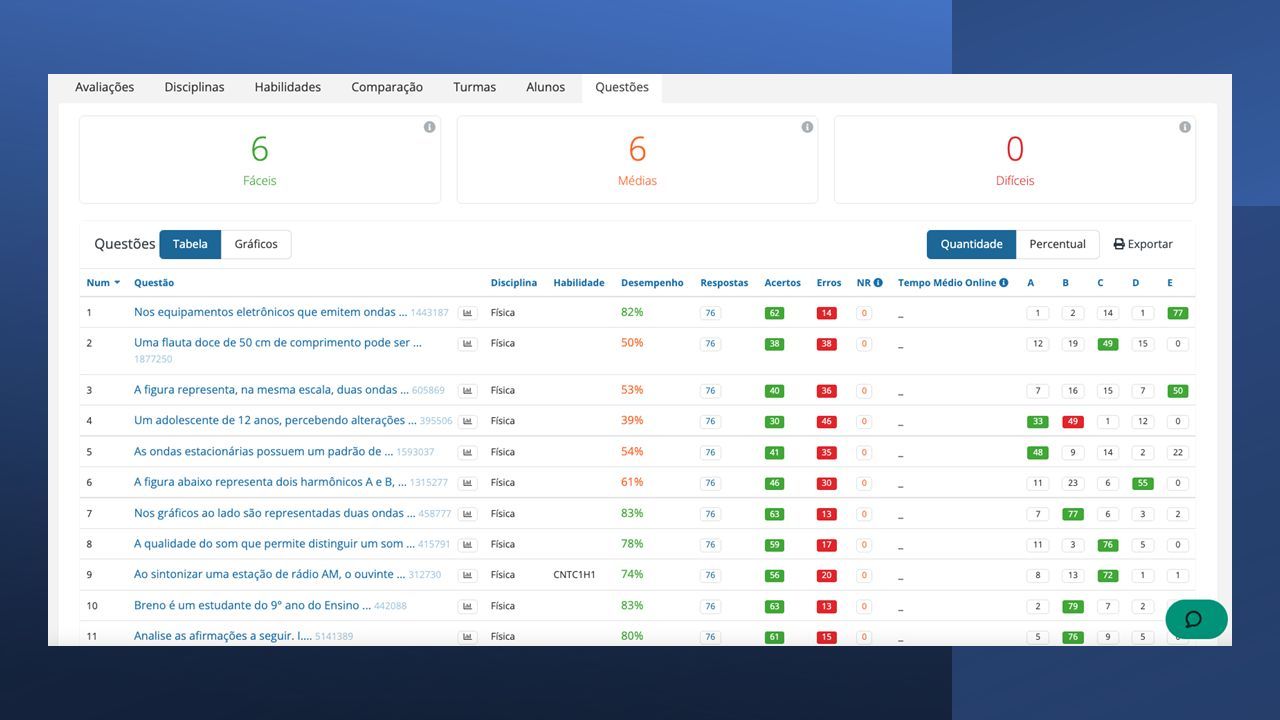
Task: Show values as Percentual
Action: pyautogui.click(x=1057, y=244)
